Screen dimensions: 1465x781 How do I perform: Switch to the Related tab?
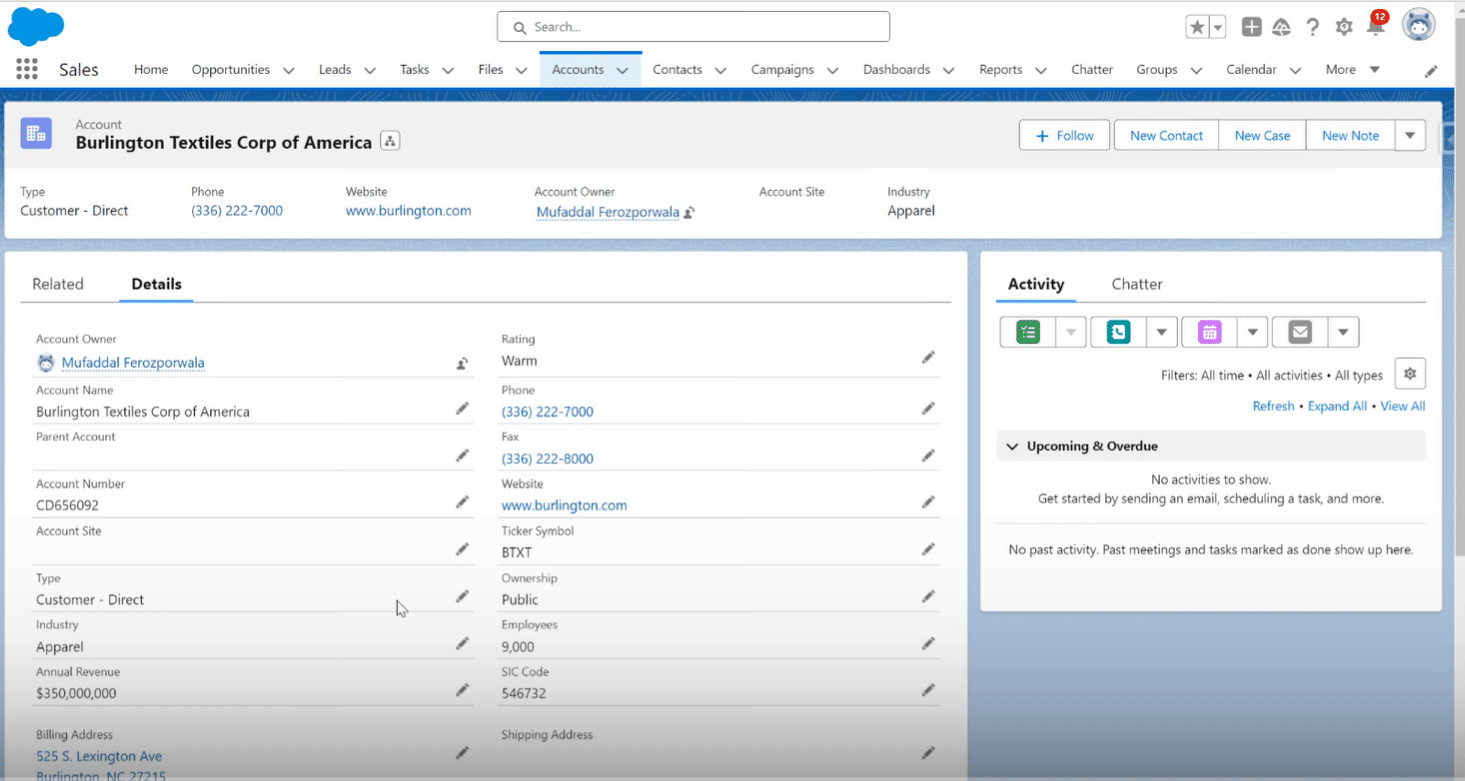coord(58,284)
